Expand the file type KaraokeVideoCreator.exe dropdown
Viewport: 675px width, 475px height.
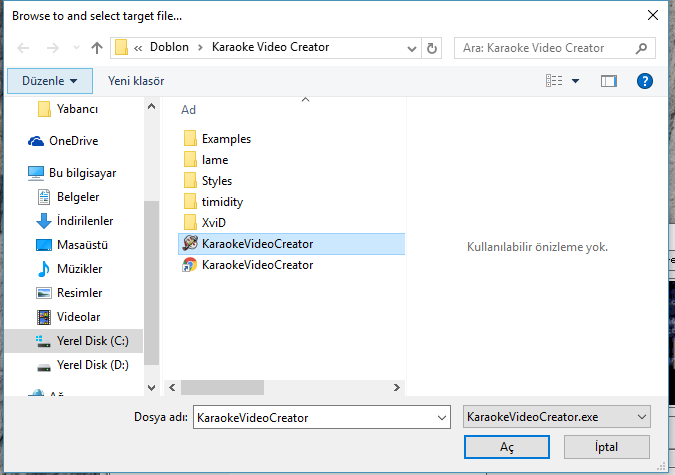(641, 415)
